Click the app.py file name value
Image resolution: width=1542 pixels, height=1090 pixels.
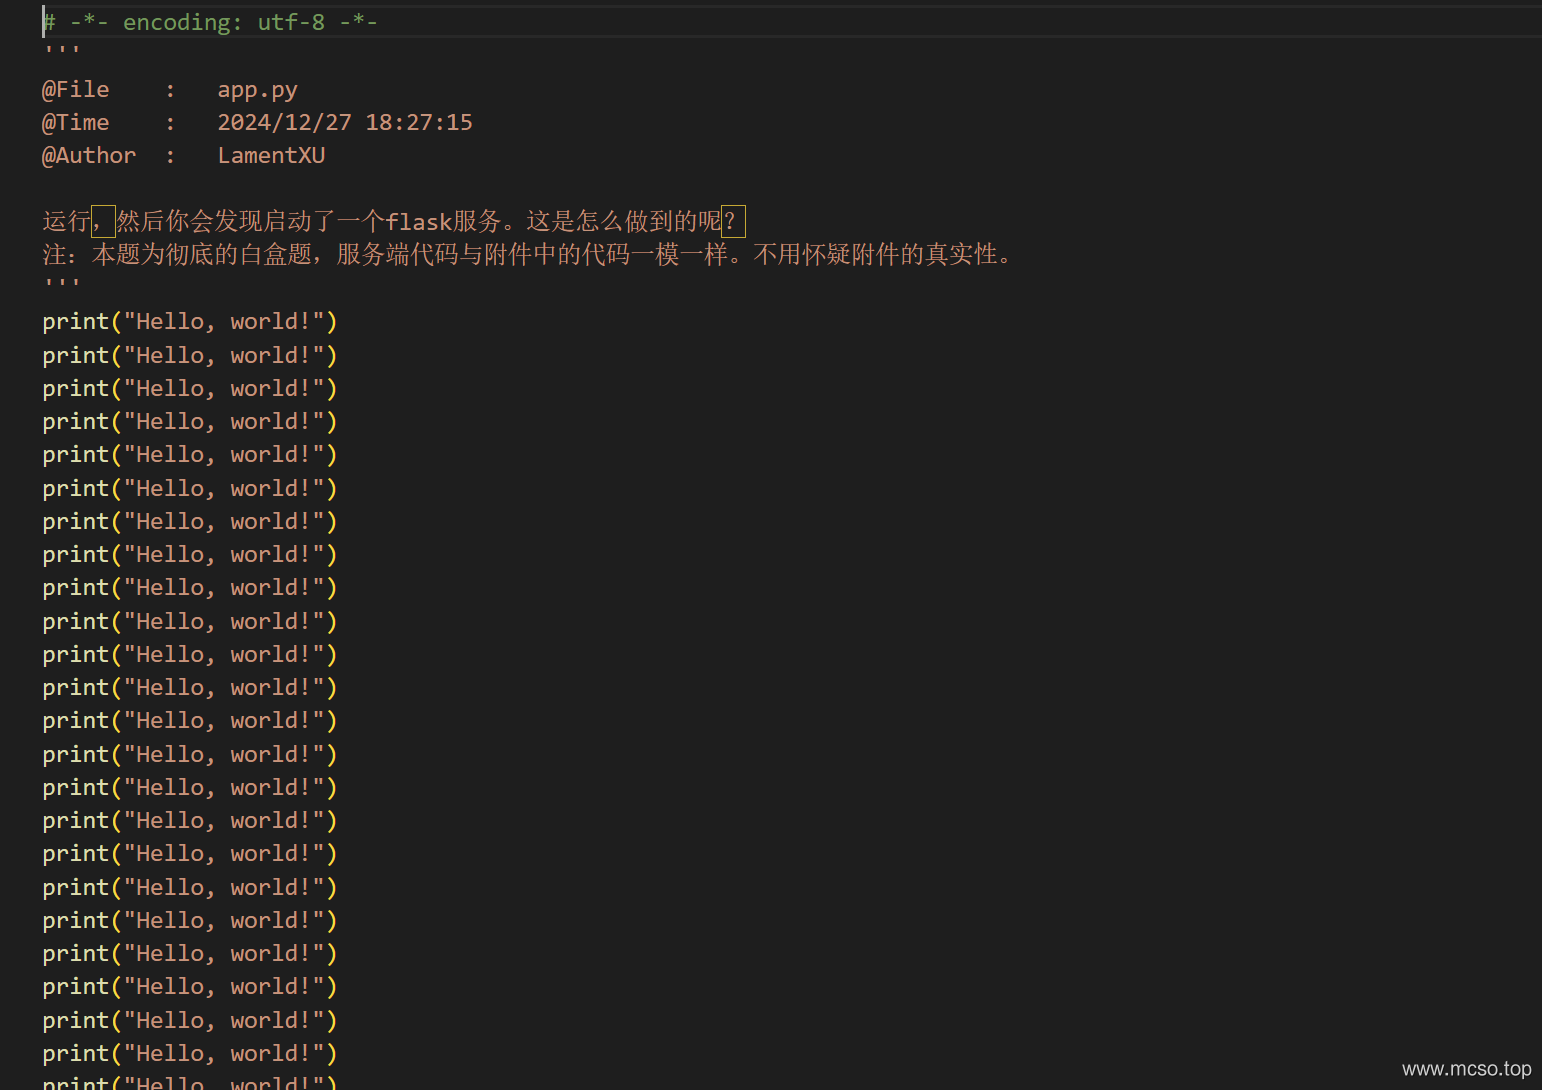tap(257, 90)
